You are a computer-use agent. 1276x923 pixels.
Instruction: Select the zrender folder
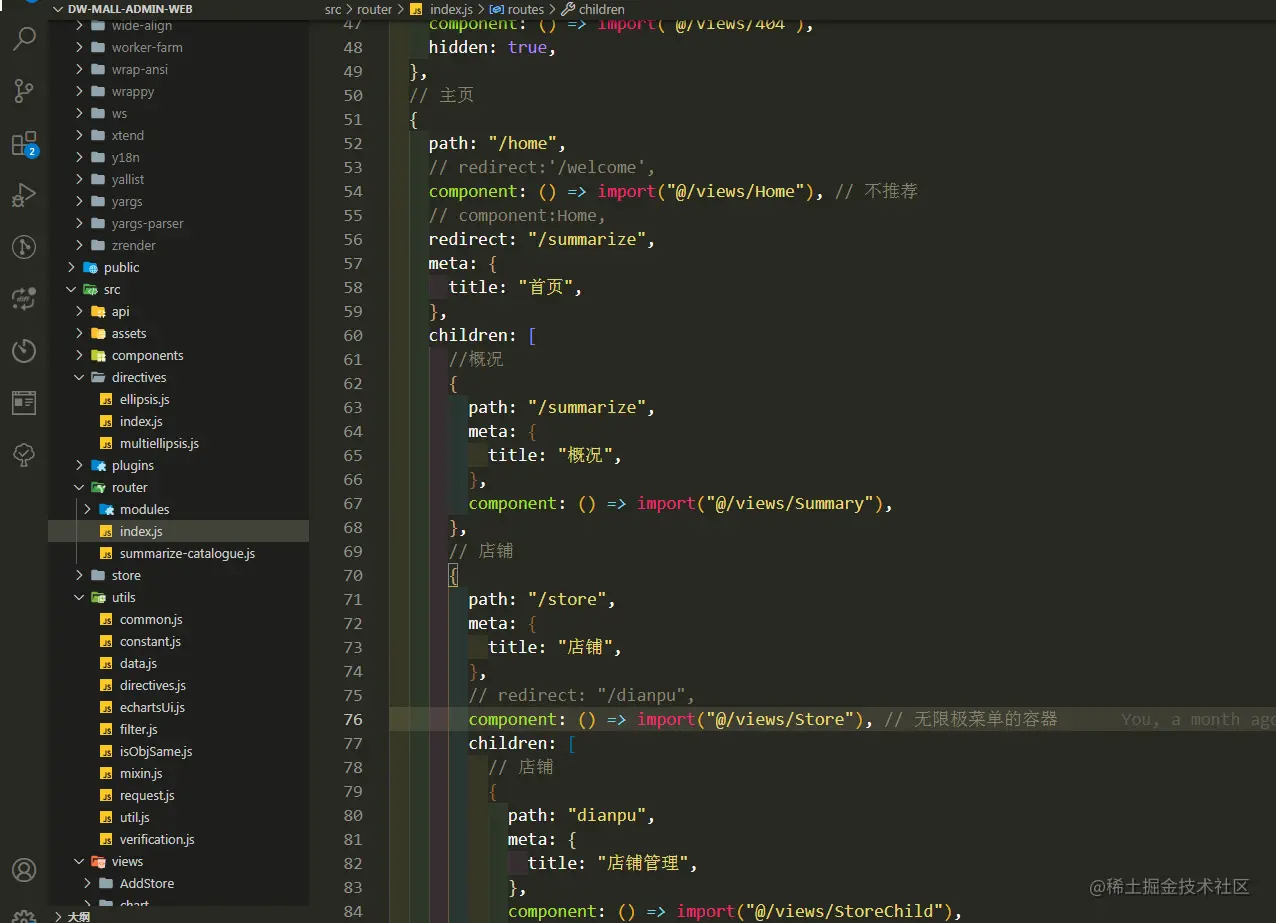pyautogui.click(x=178, y=245)
